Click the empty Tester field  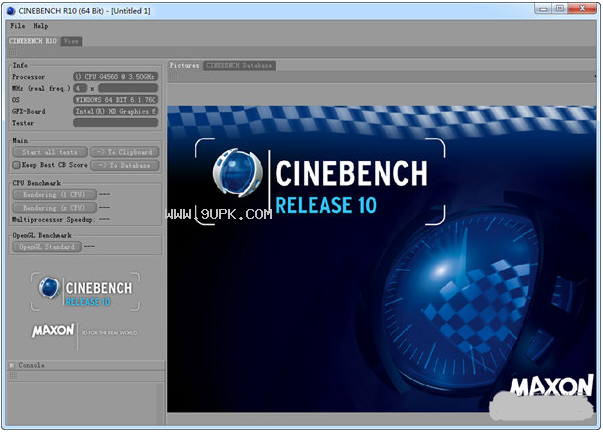coord(115,123)
